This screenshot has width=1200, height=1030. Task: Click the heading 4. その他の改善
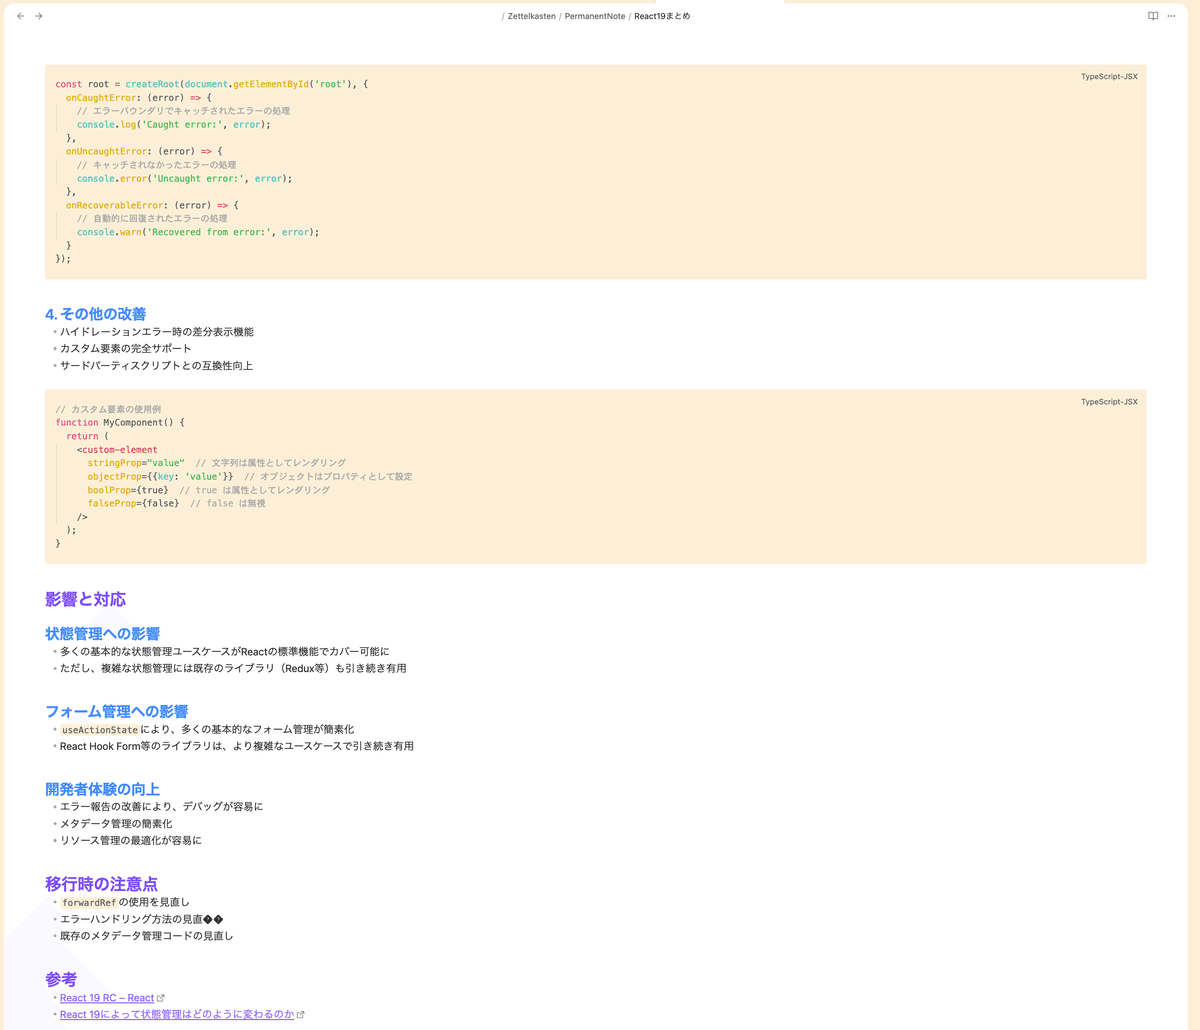[96, 314]
